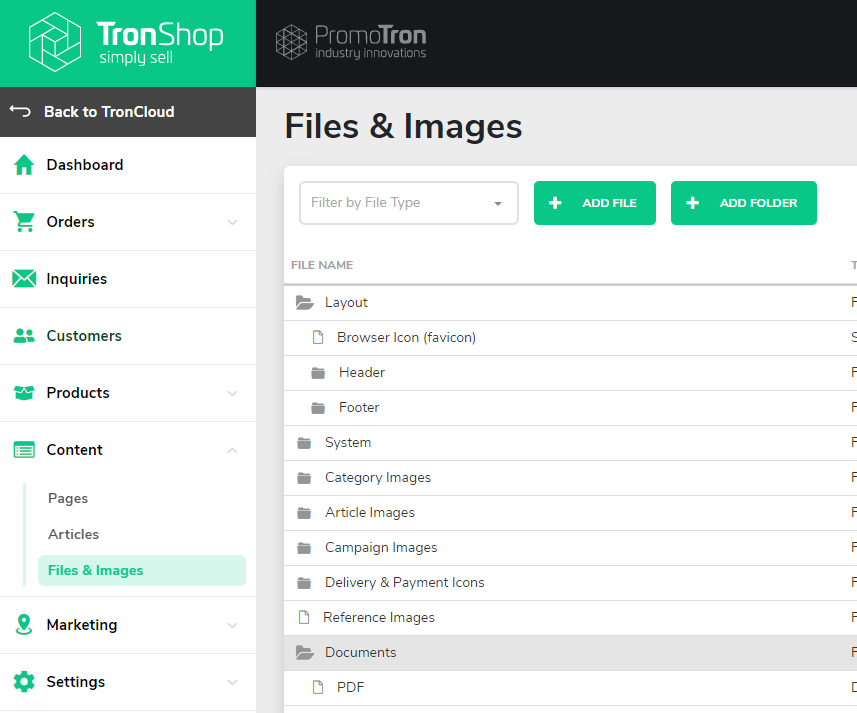The image size is (857, 713).
Task: Click the Marketing location pin icon
Action: point(24,625)
